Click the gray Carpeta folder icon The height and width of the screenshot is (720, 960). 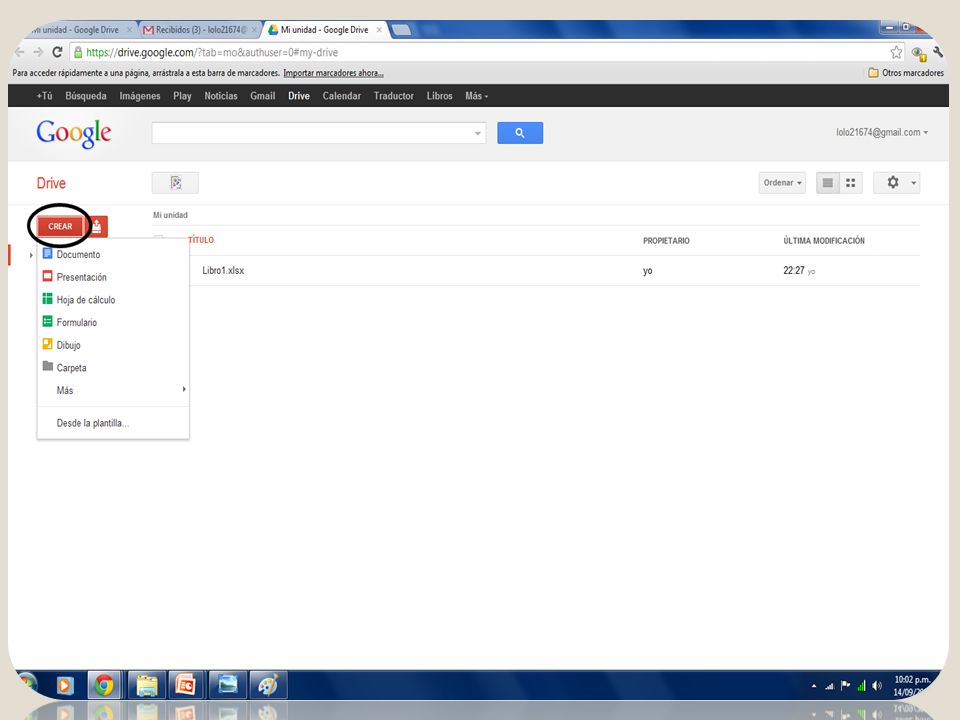tap(47, 366)
